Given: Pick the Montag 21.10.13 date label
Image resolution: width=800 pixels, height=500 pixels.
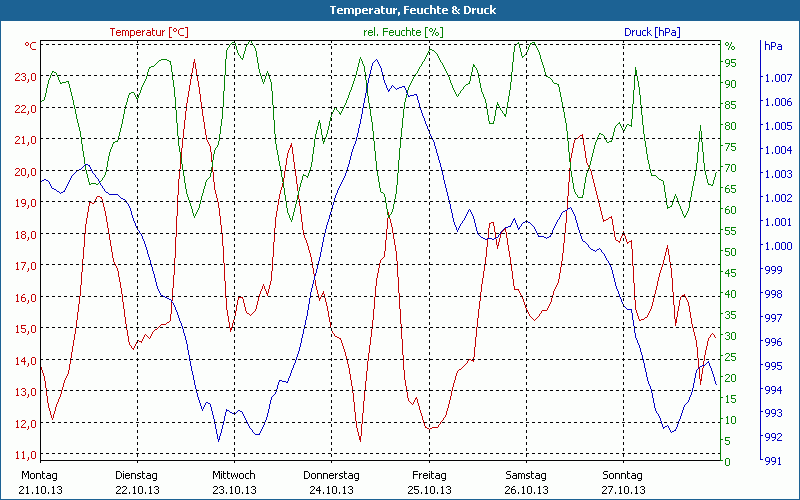Looking at the screenshot, I should pyautogui.click(x=40, y=482).
